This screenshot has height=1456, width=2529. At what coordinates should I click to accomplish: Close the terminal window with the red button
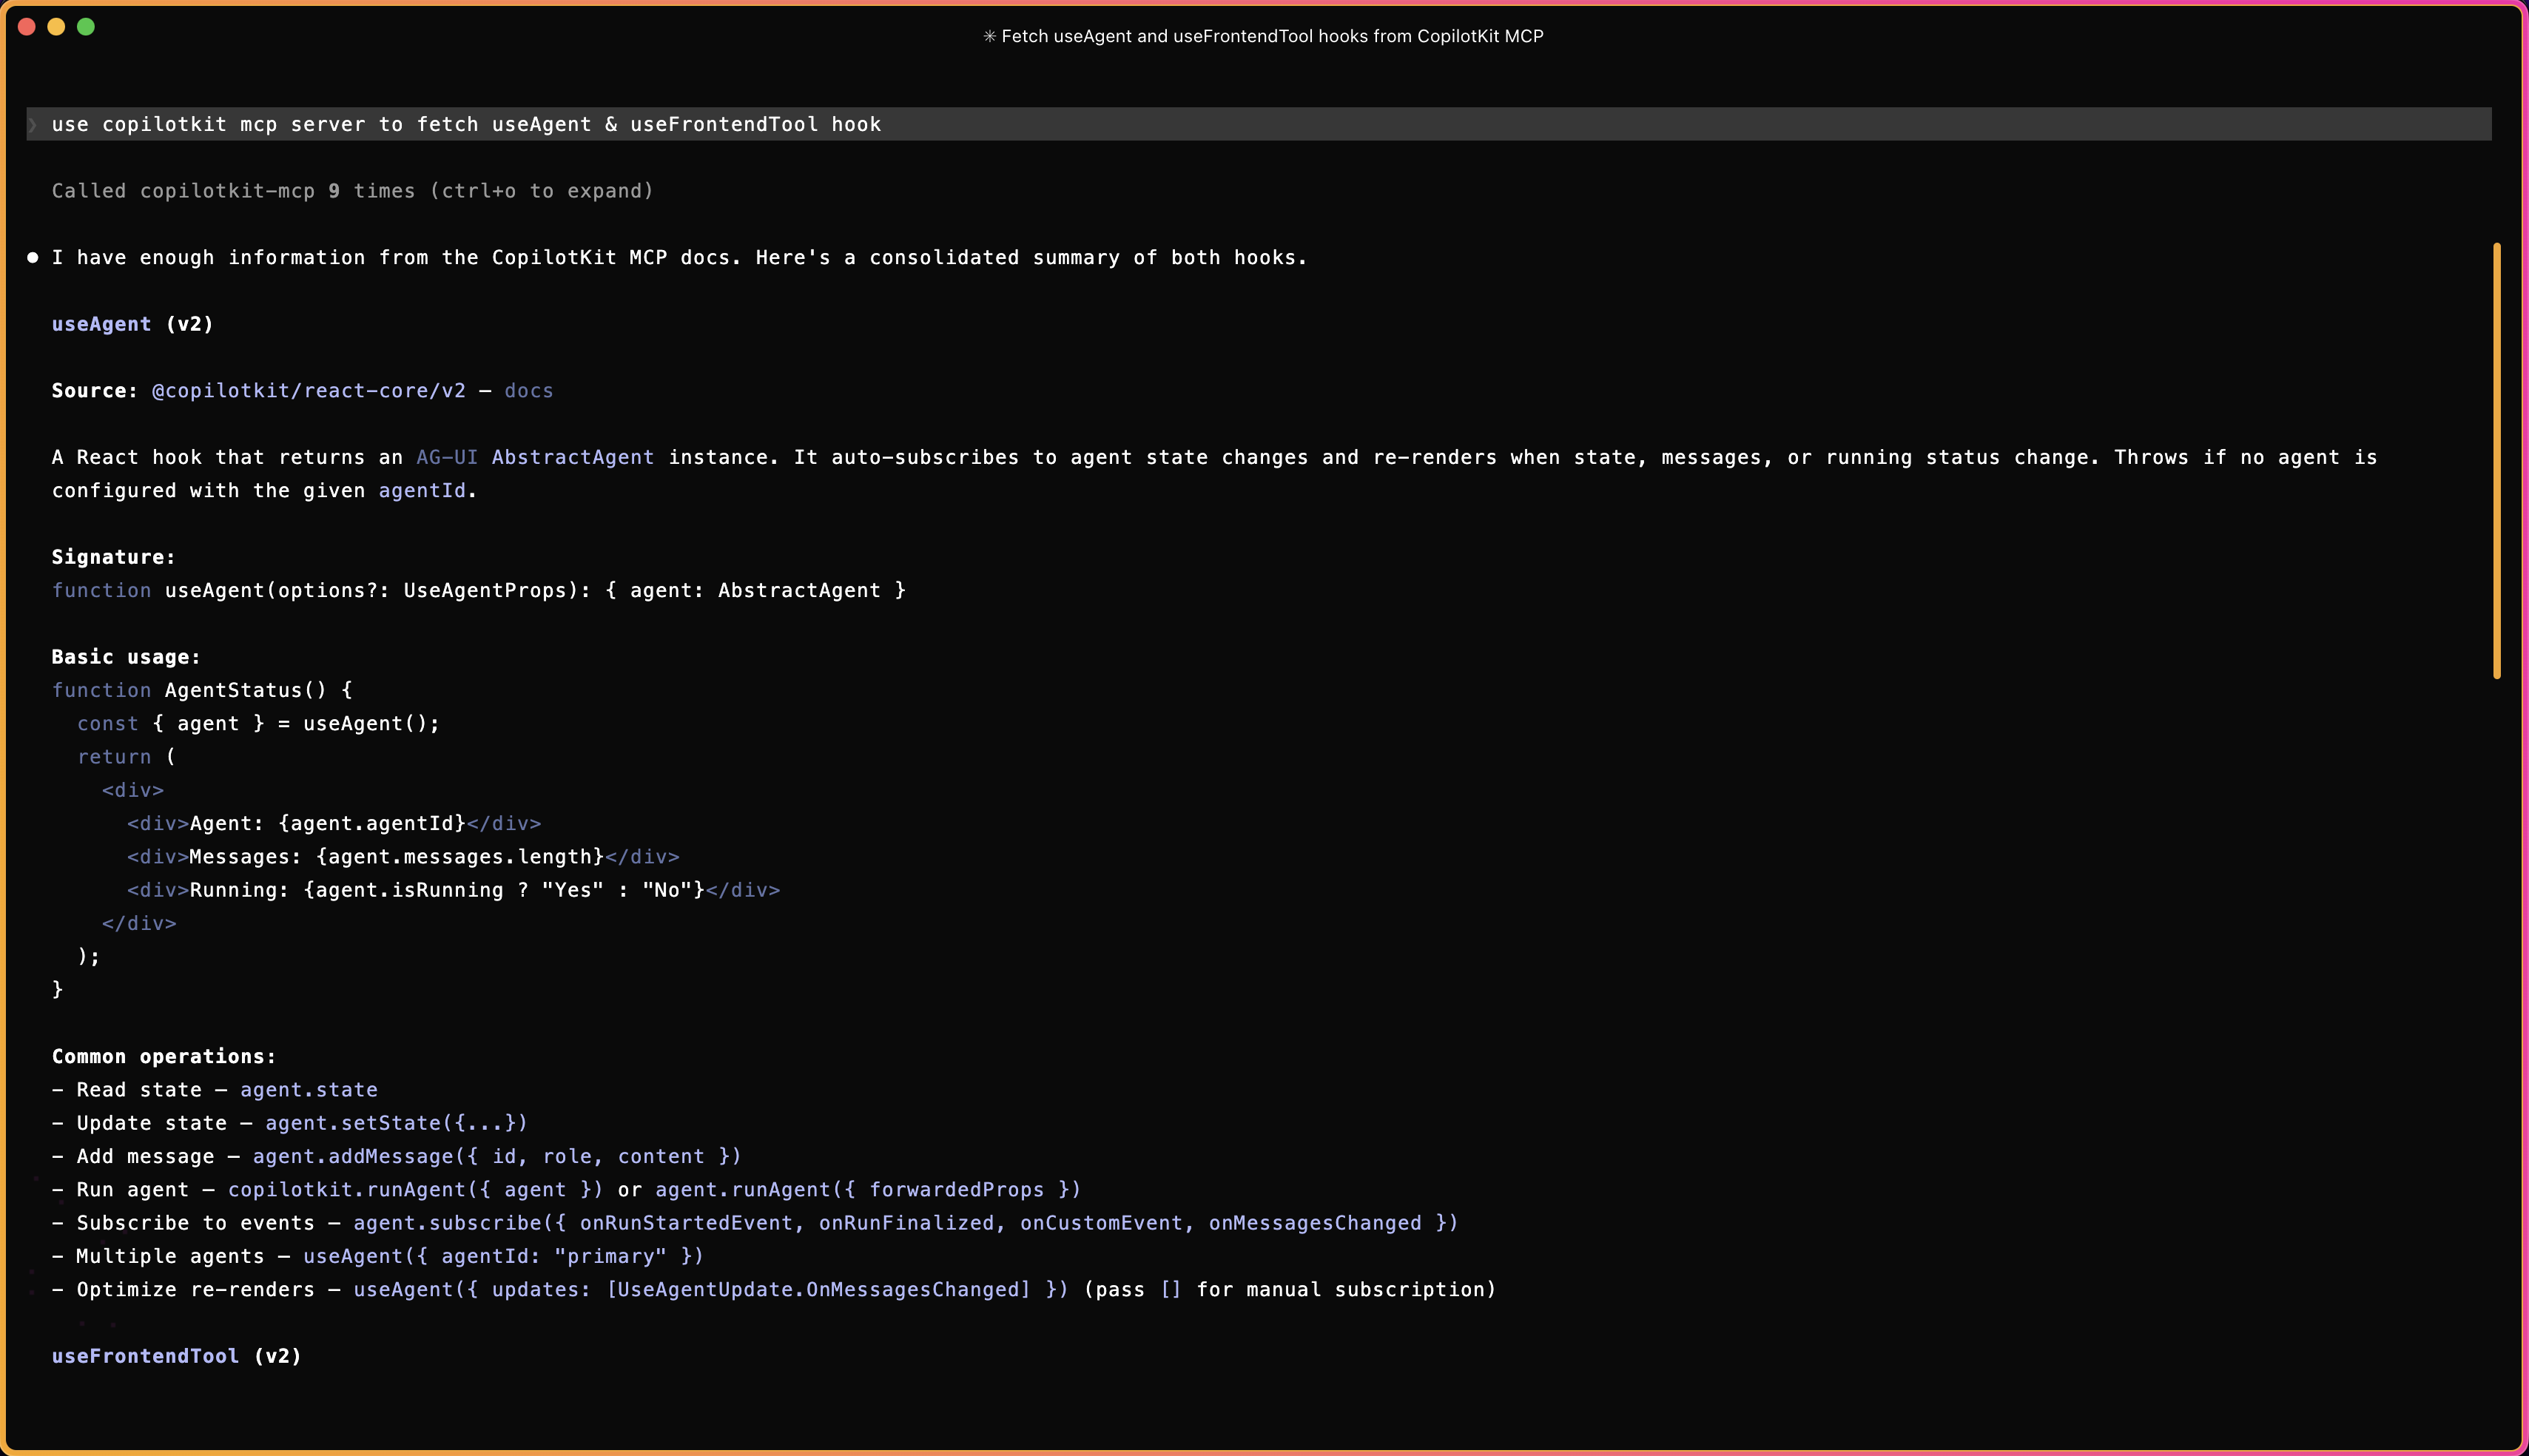(x=27, y=27)
